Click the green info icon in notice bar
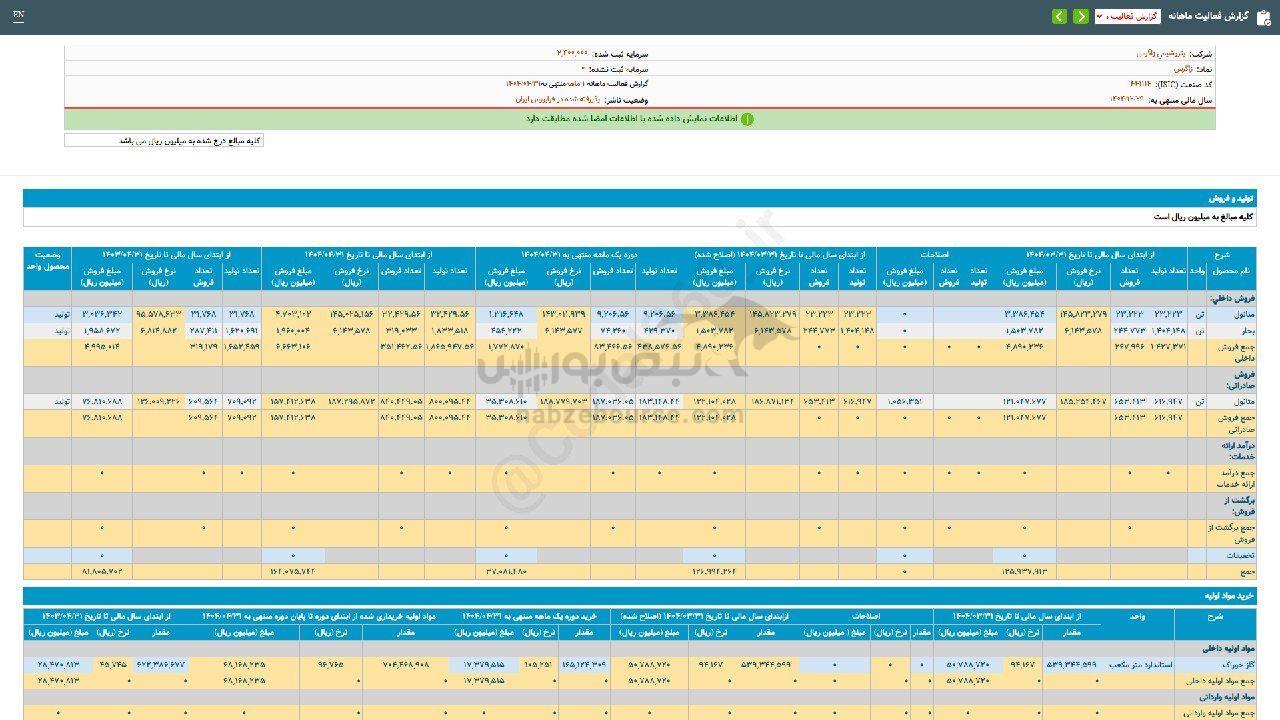Image resolution: width=1280 pixels, height=720 pixels. click(x=747, y=119)
